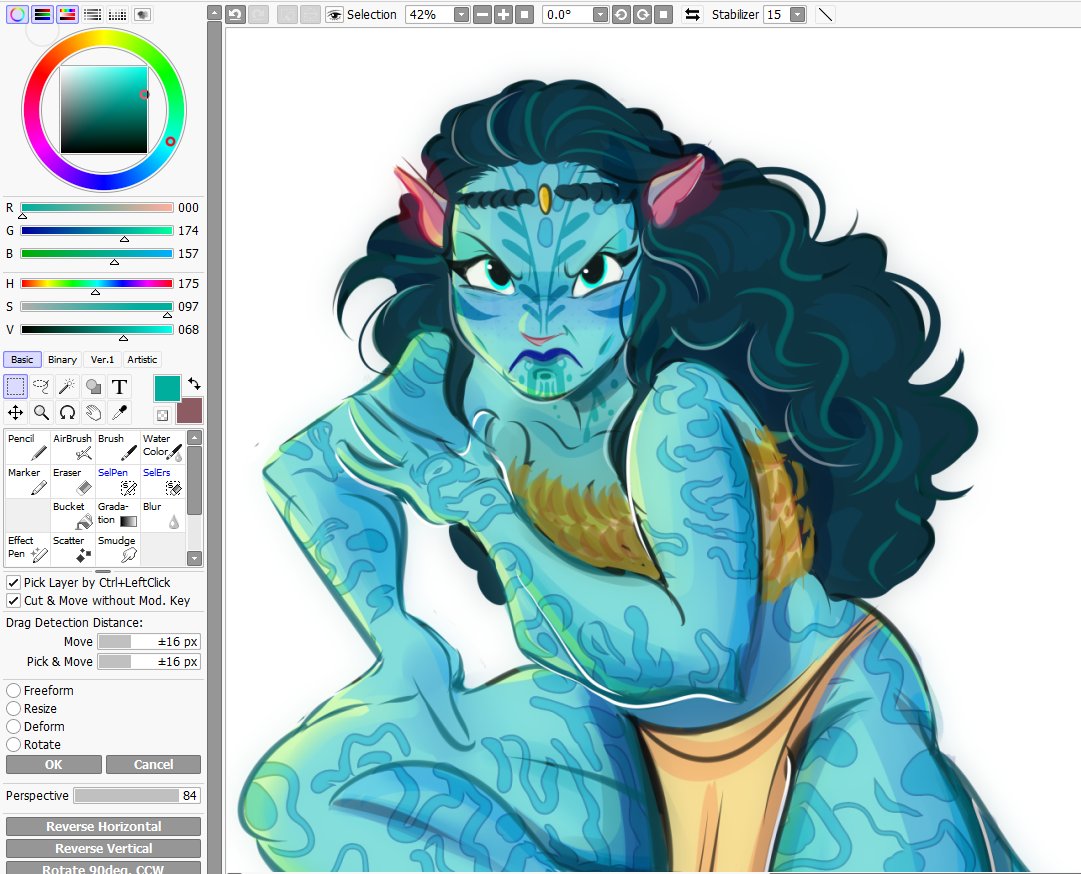Select the Move tool
The height and width of the screenshot is (874, 1081).
16,413
